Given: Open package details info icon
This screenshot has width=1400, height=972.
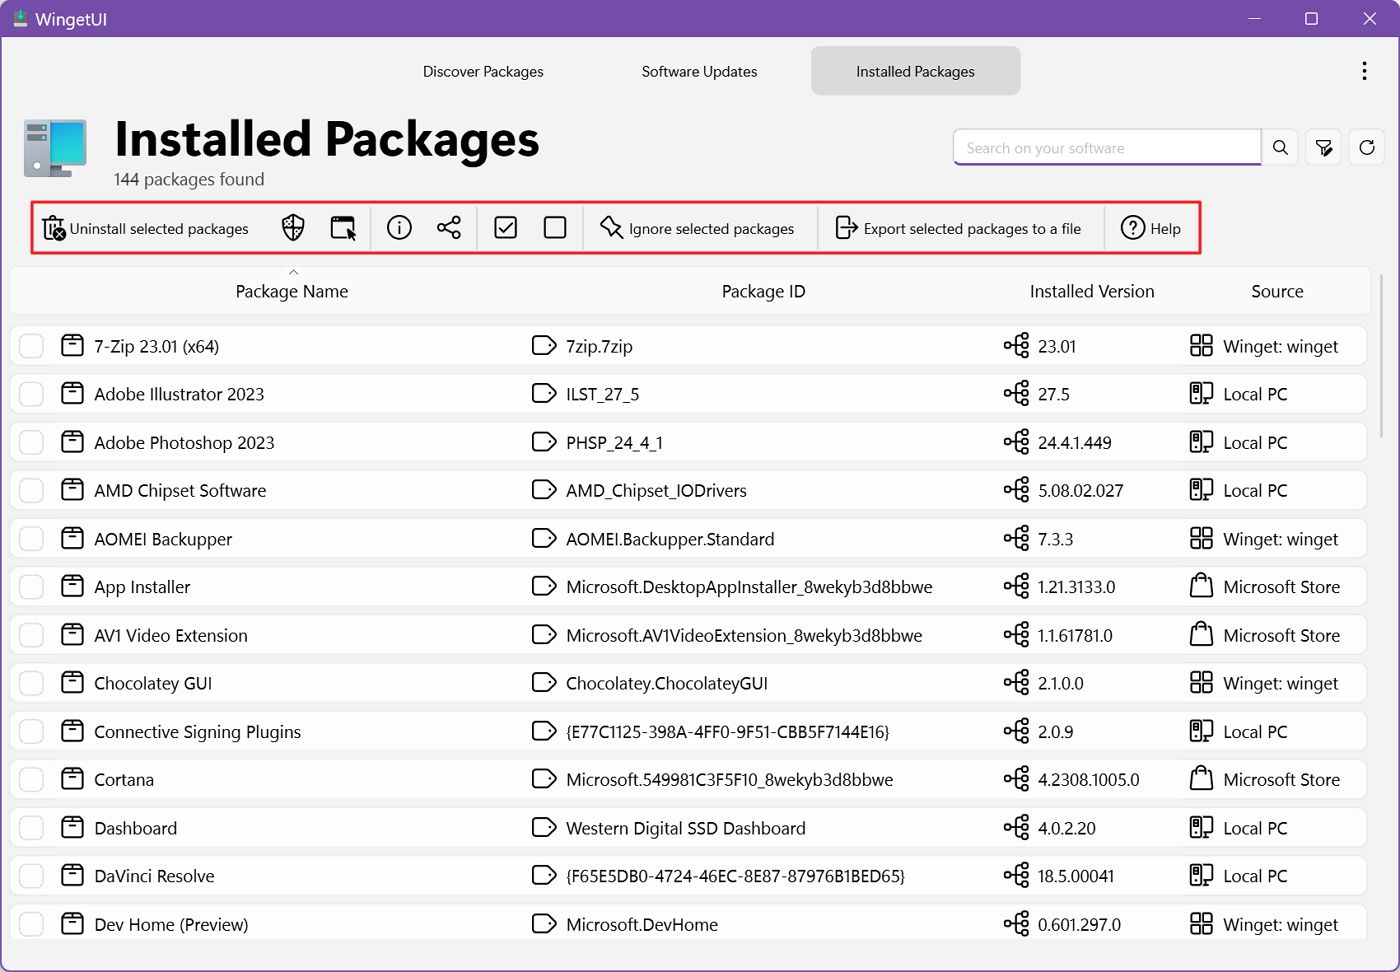Looking at the screenshot, I should click(399, 228).
